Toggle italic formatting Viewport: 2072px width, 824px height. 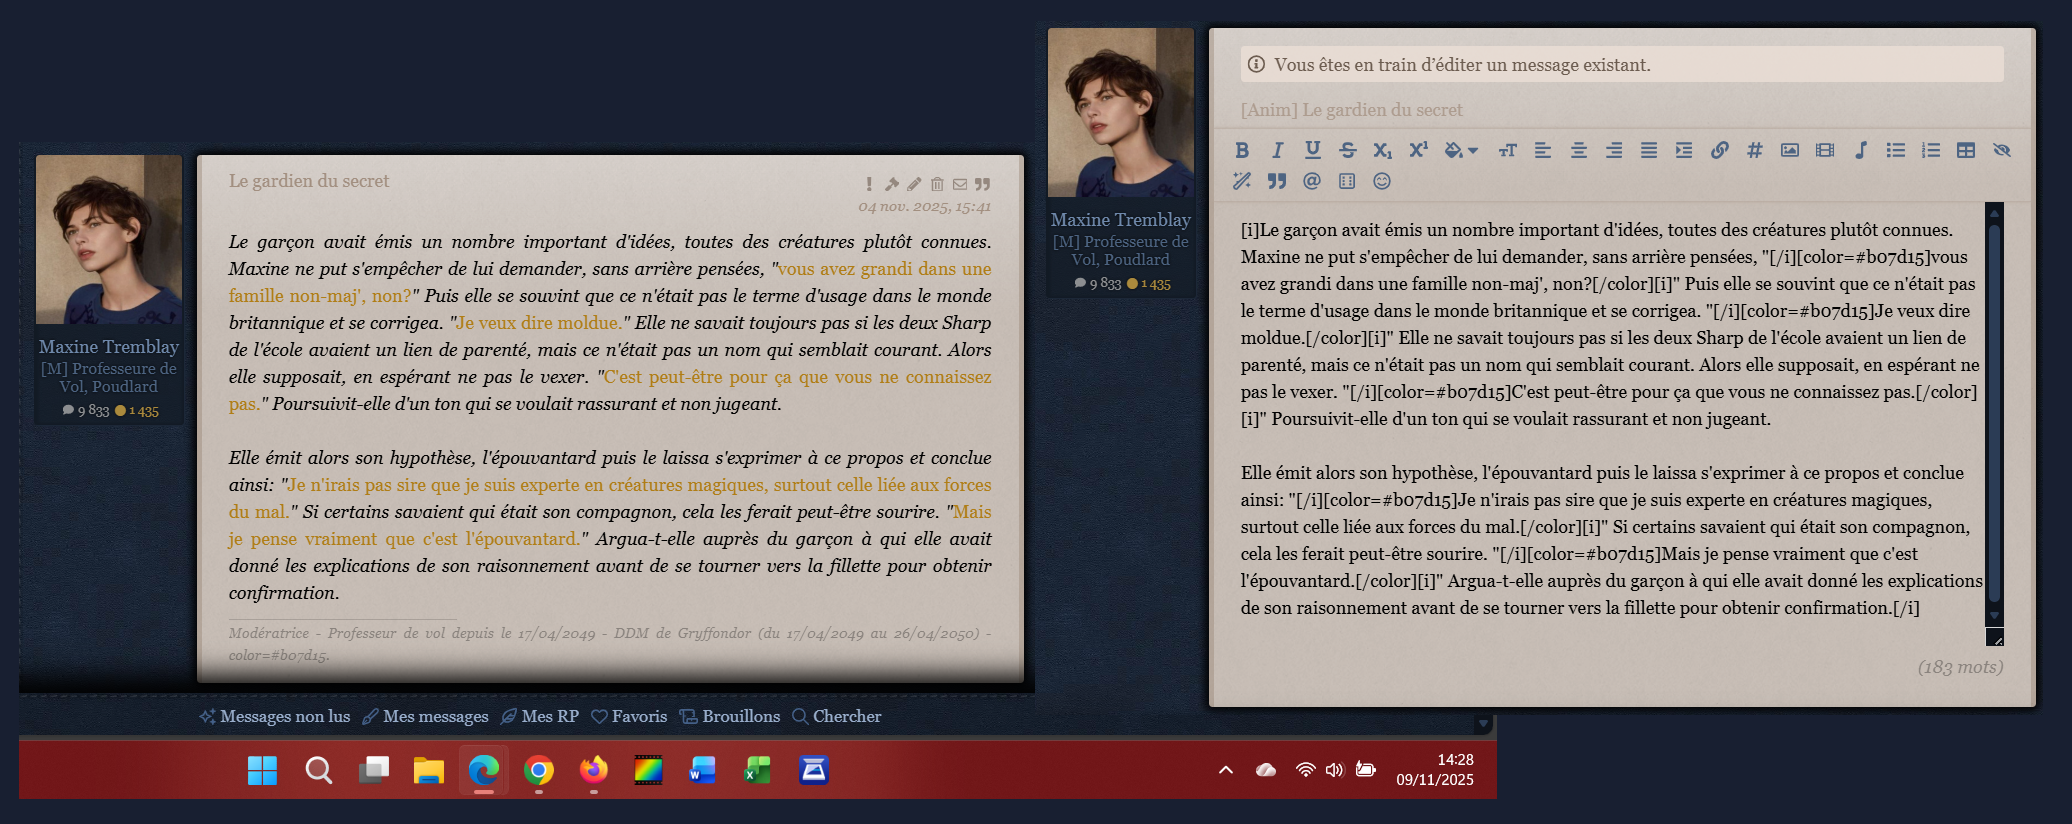click(1277, 150)
